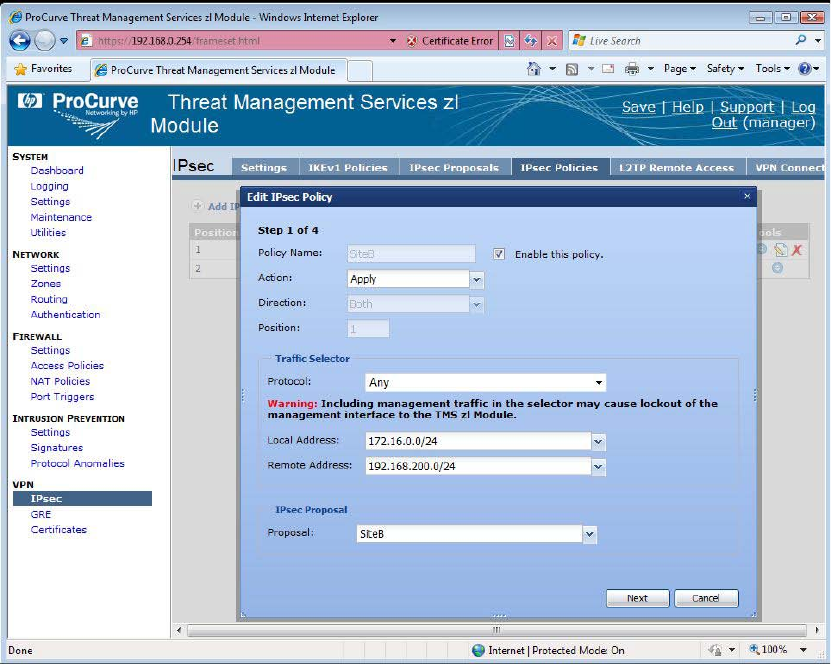This screenshot has height=664, width=831.
Task: Click the Home page icon
Action: [534, 68]
